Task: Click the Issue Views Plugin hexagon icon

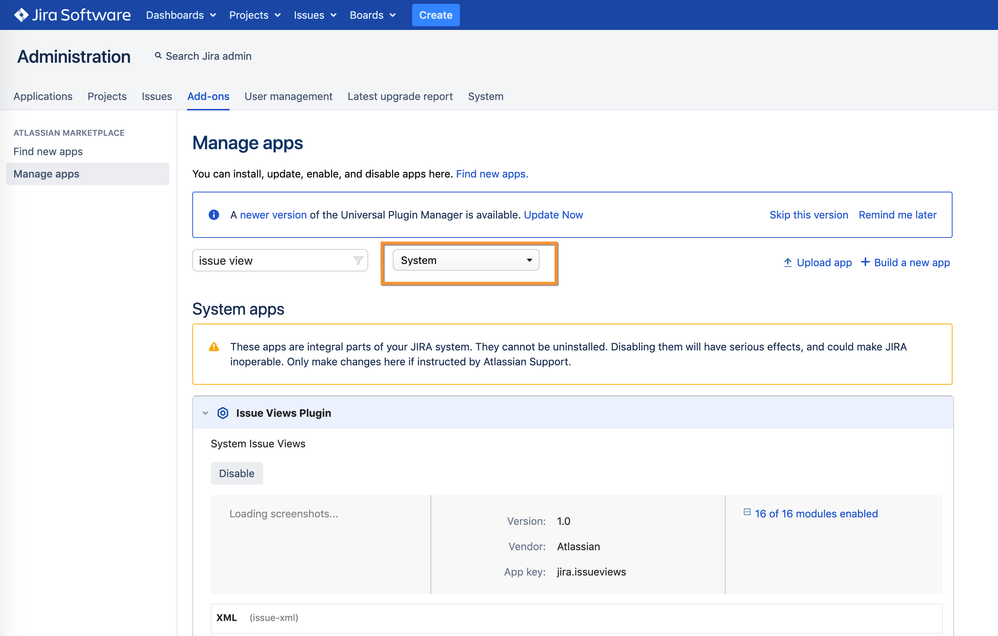Action: (223, 413)
